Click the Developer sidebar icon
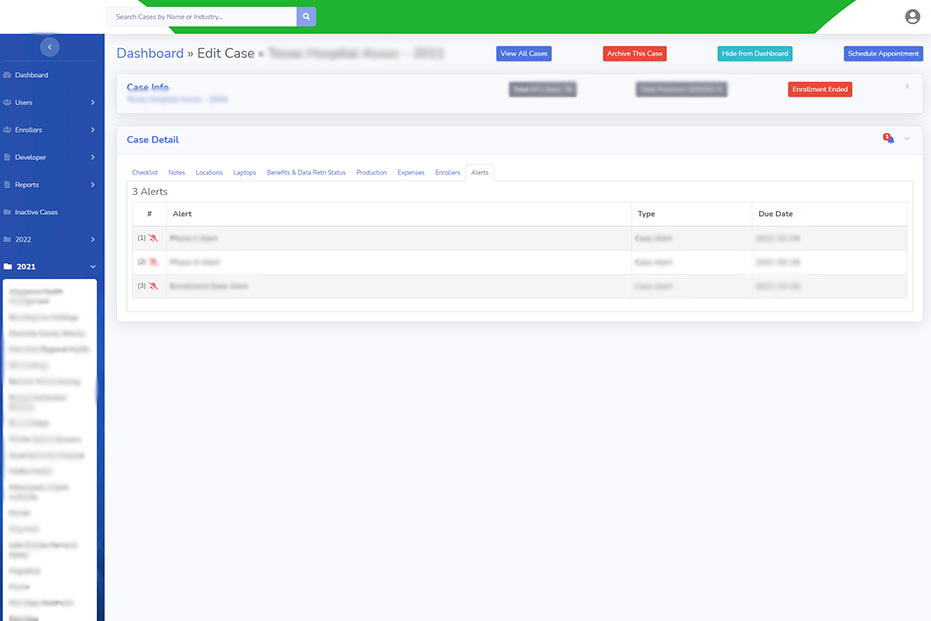 (x=7, y=157)
